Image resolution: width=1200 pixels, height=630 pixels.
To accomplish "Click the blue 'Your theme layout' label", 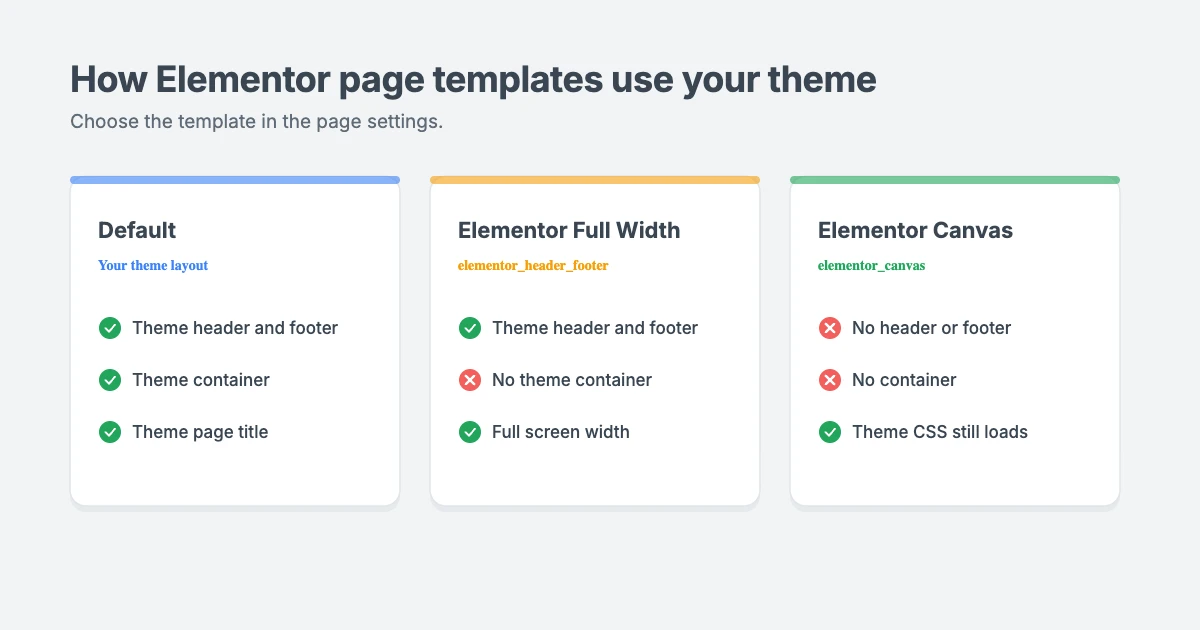I will click(x=153, y=266).
